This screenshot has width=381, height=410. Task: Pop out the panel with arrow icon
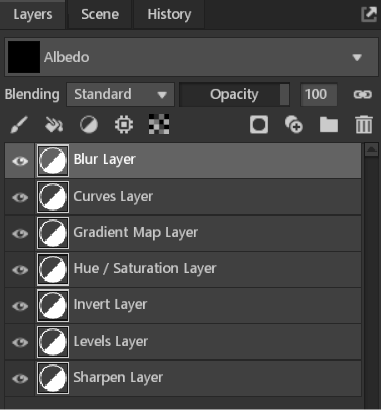[x=369, y=14]
